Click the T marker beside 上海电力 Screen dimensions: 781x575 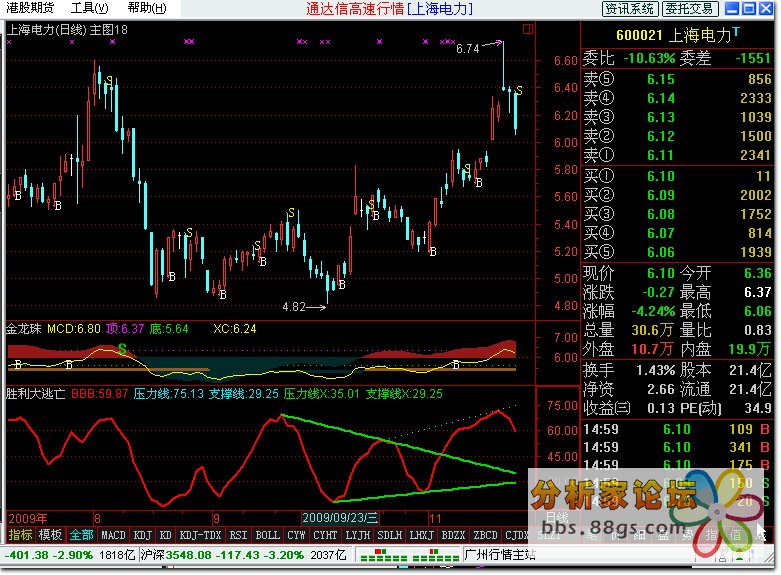(x=736, y=31)
